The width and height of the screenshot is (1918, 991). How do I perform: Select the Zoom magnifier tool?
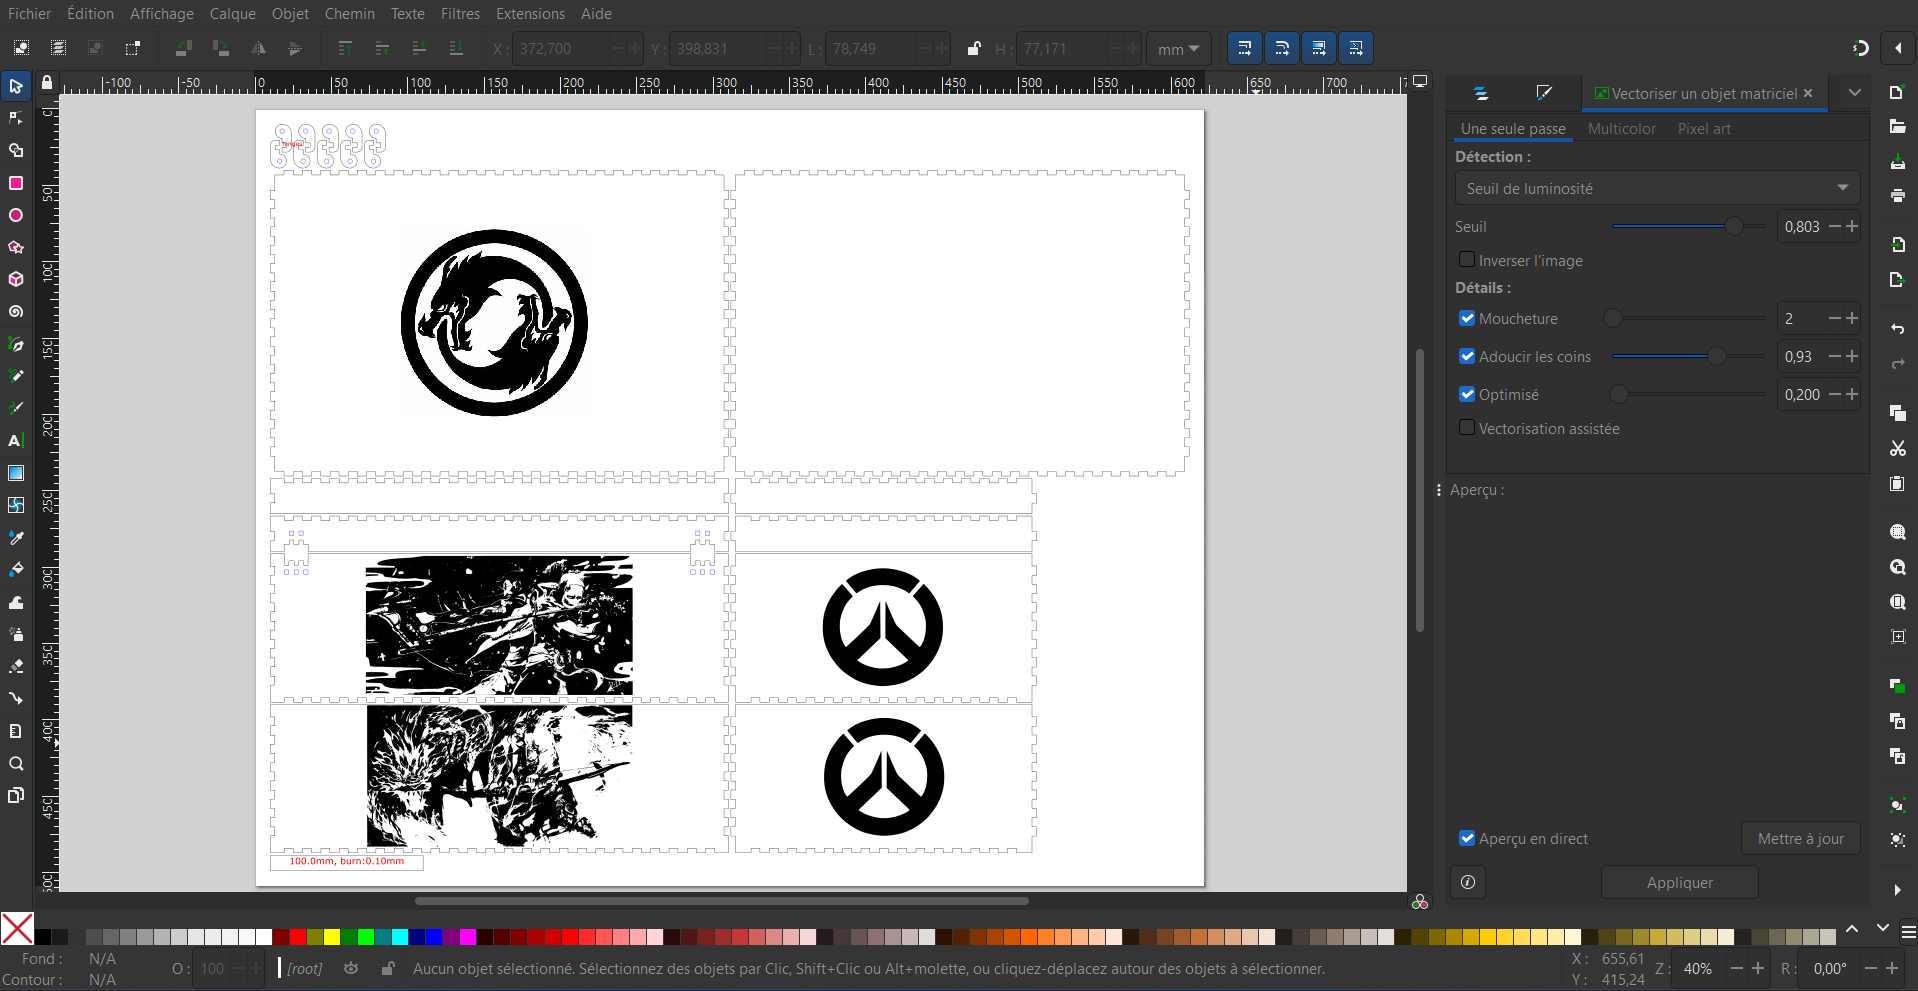16,763
